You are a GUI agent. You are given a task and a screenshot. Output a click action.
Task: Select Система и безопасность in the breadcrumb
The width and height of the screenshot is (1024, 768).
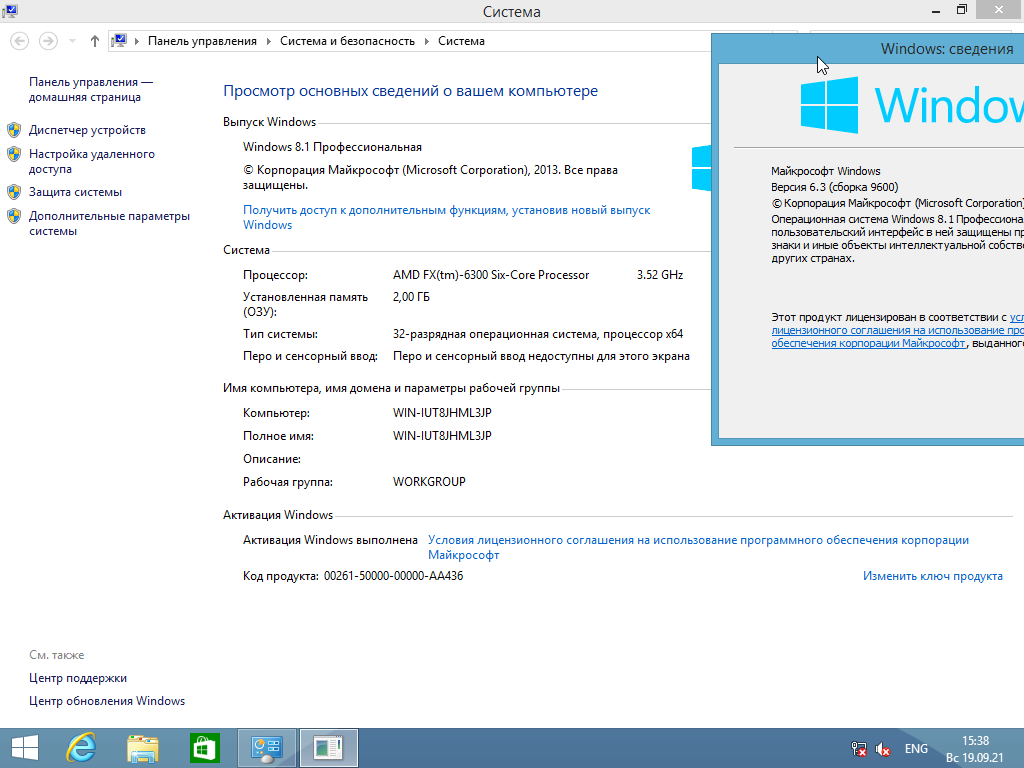[347, 41]
